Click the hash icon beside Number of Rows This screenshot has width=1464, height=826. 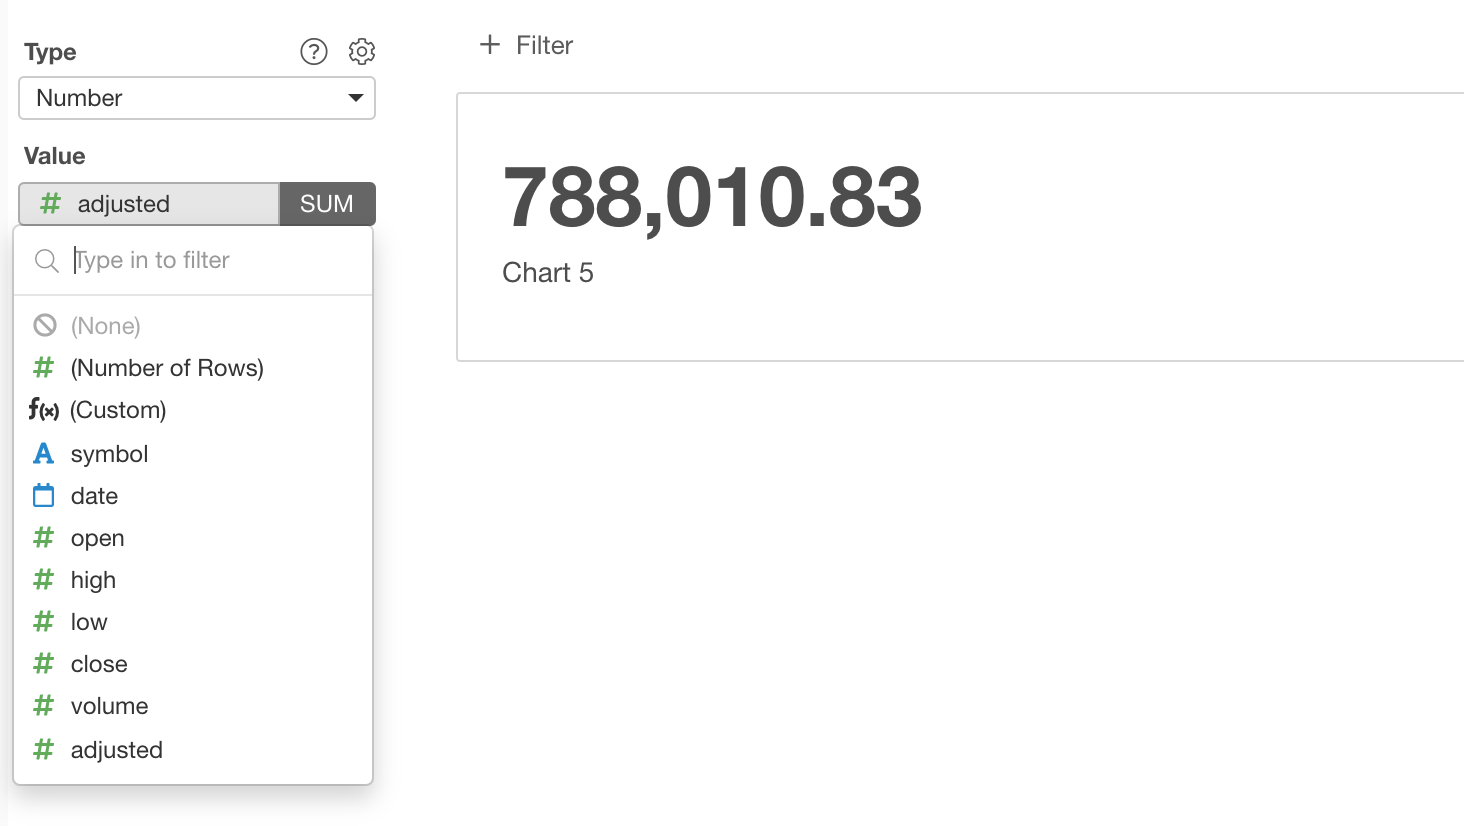pos(44,368)
